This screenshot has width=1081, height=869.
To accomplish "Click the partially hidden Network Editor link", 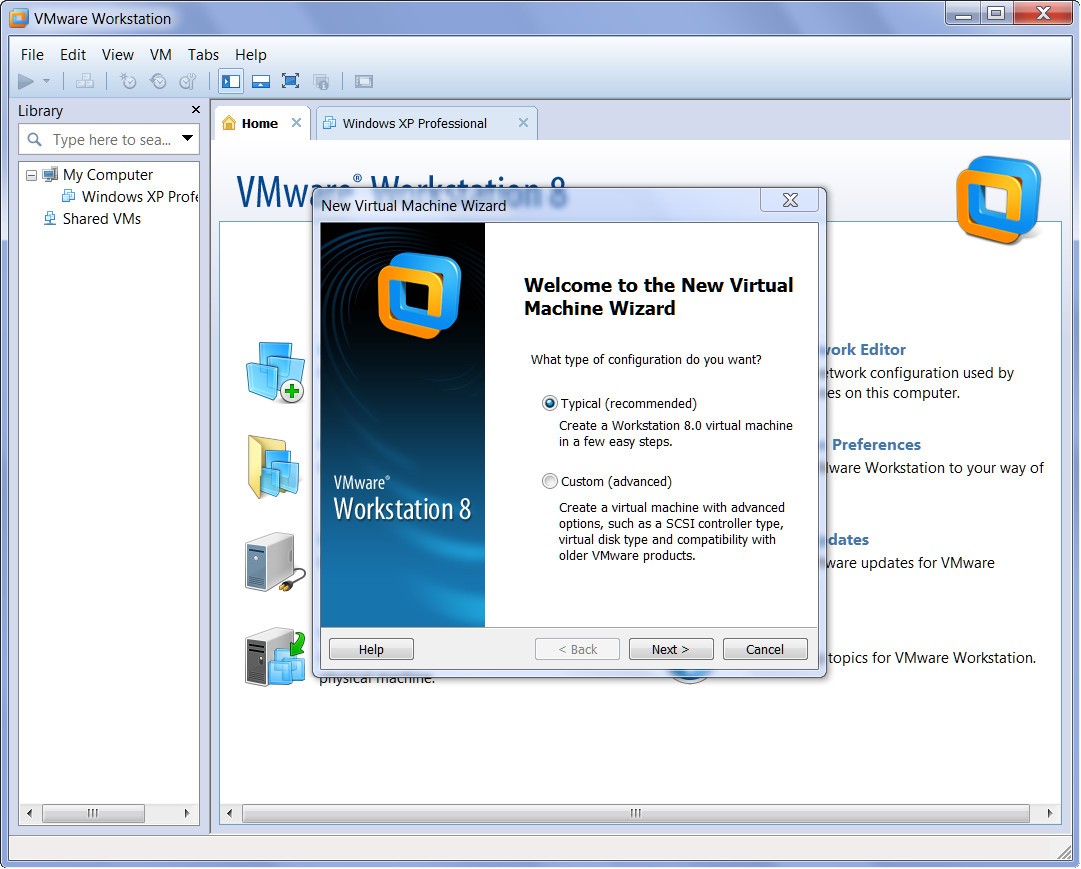I will [867, 350].
